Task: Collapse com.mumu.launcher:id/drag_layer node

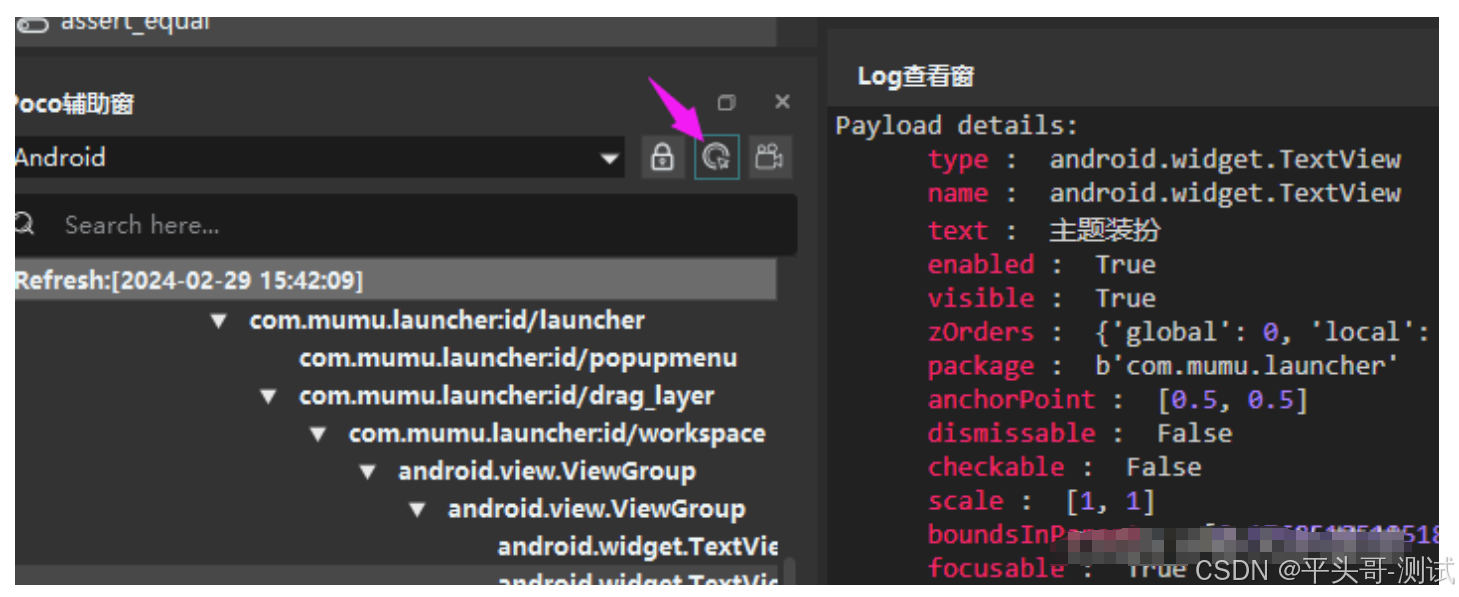Action: click(x=268, y=396)
